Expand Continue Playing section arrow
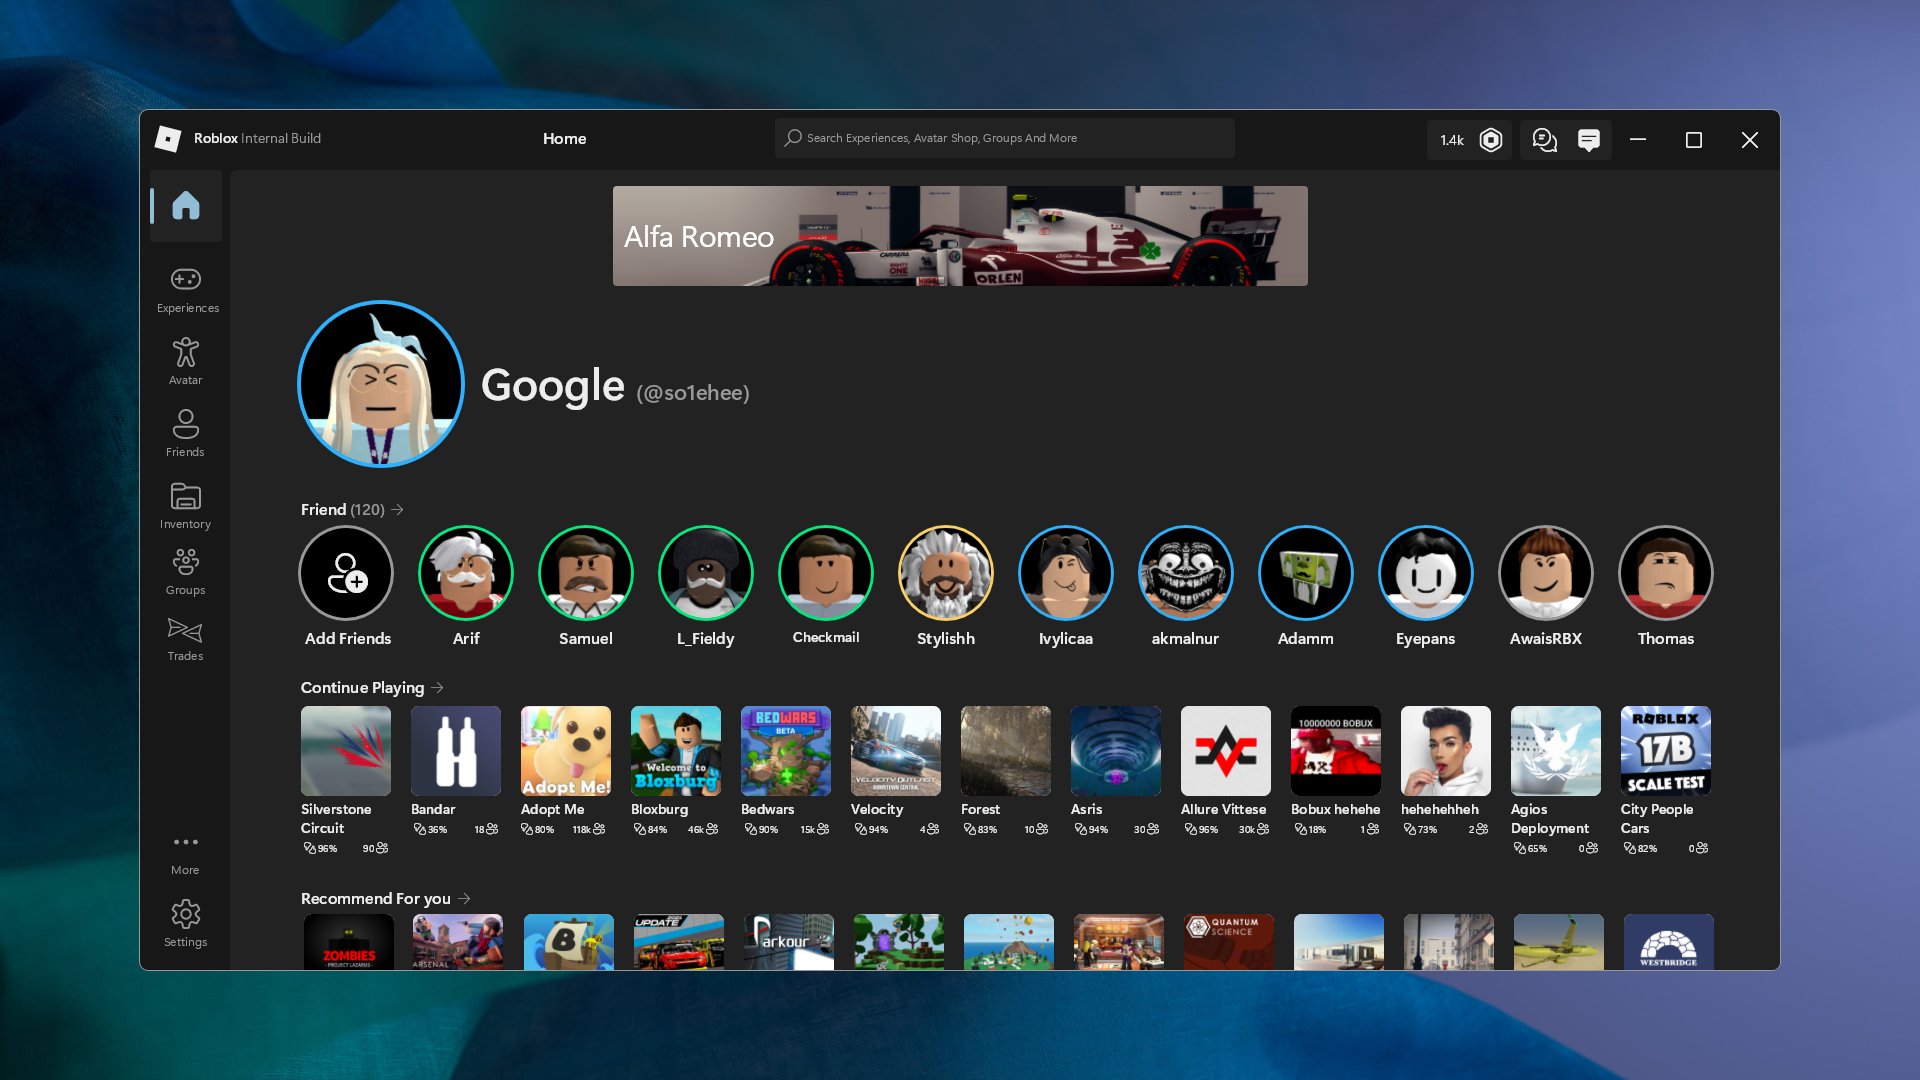 coord(439,687)
